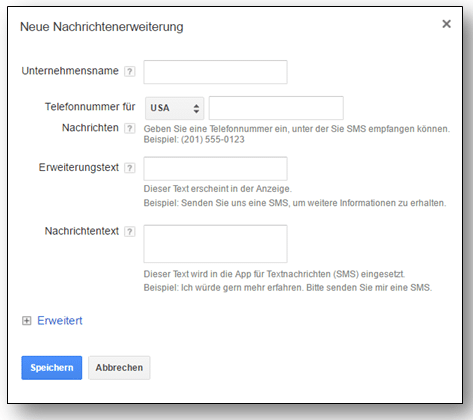
Task: Click the Erweiterungstext input box
Action: pyautogui.click(x=215, y=169)
